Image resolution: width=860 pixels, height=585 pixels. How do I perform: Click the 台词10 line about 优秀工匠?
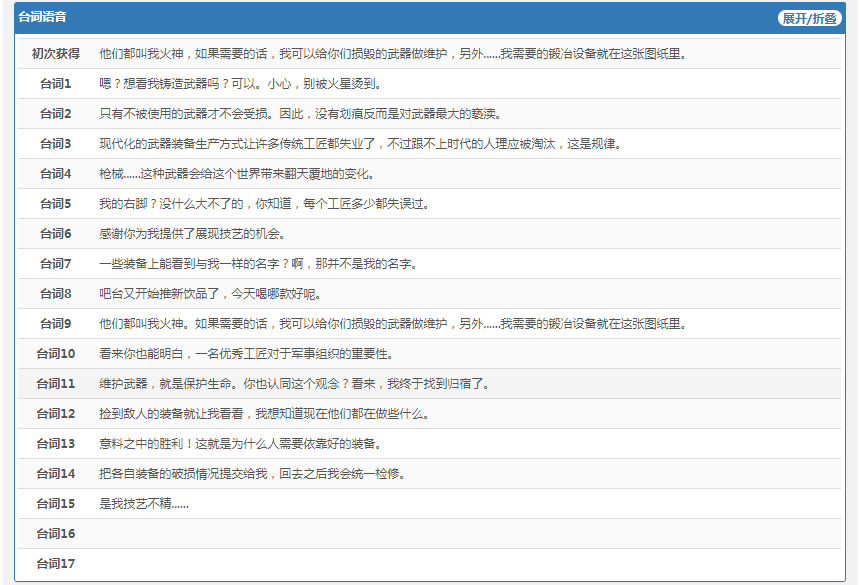pos(246,354)
